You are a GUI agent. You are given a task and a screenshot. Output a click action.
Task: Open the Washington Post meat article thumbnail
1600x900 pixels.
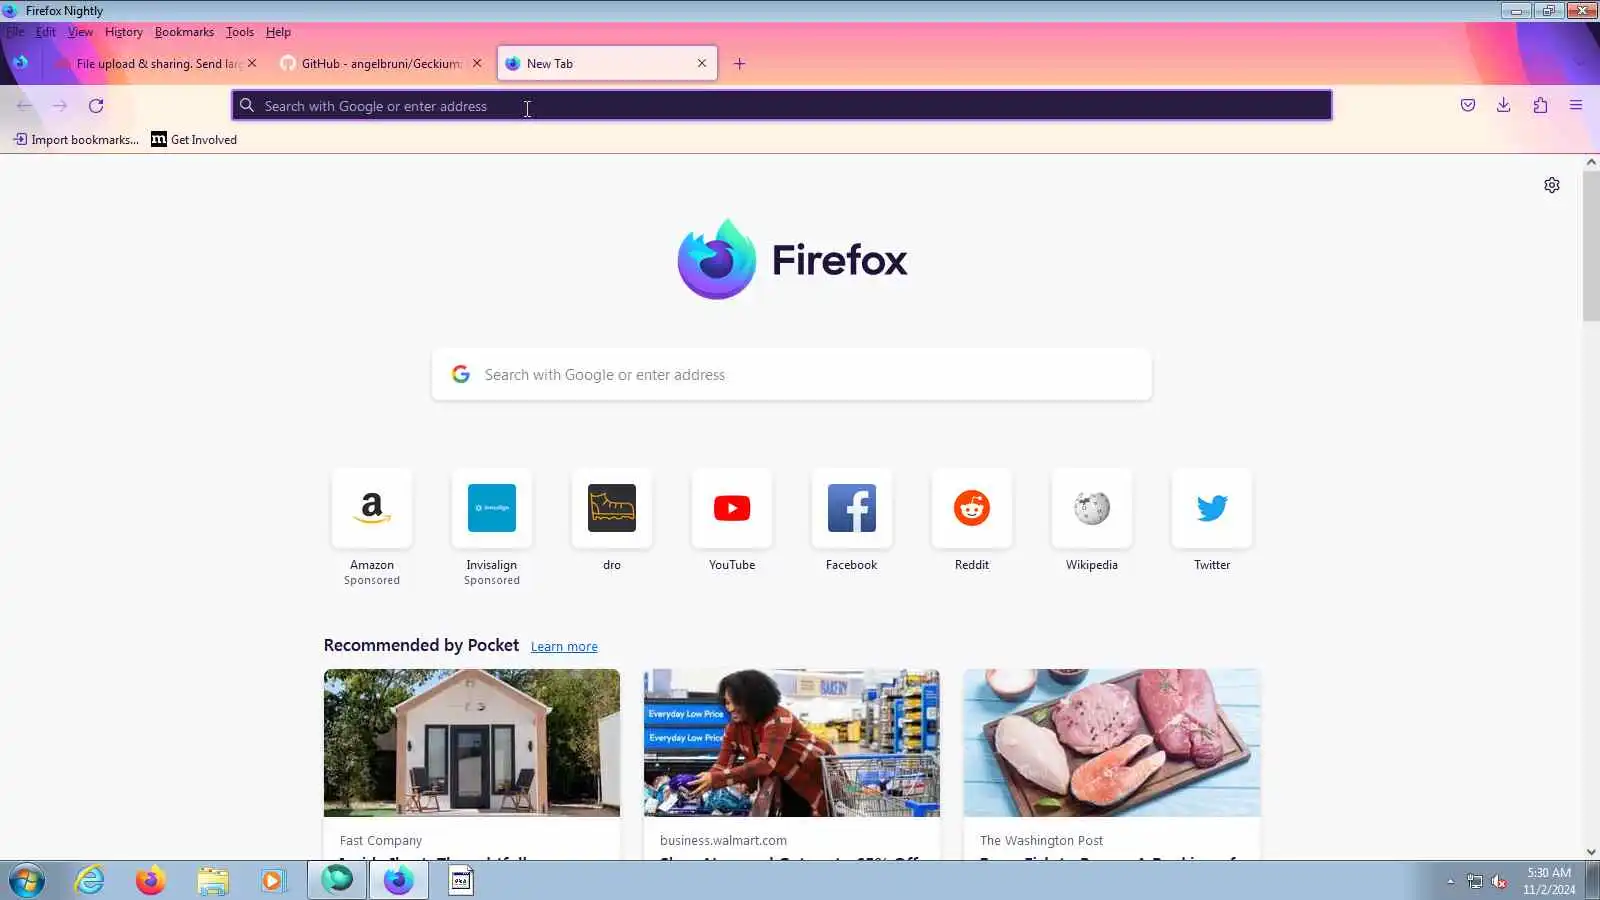tap(1112, 743)
